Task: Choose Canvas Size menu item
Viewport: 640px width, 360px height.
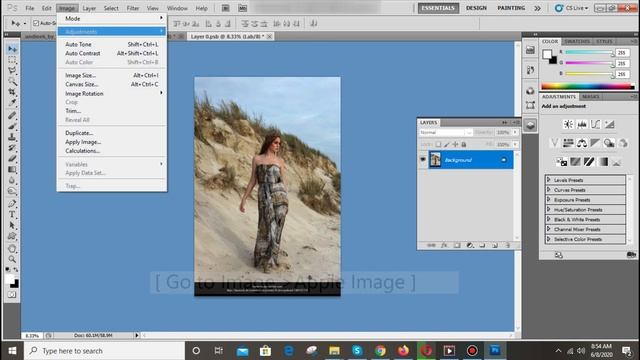Action: (111, 84)
